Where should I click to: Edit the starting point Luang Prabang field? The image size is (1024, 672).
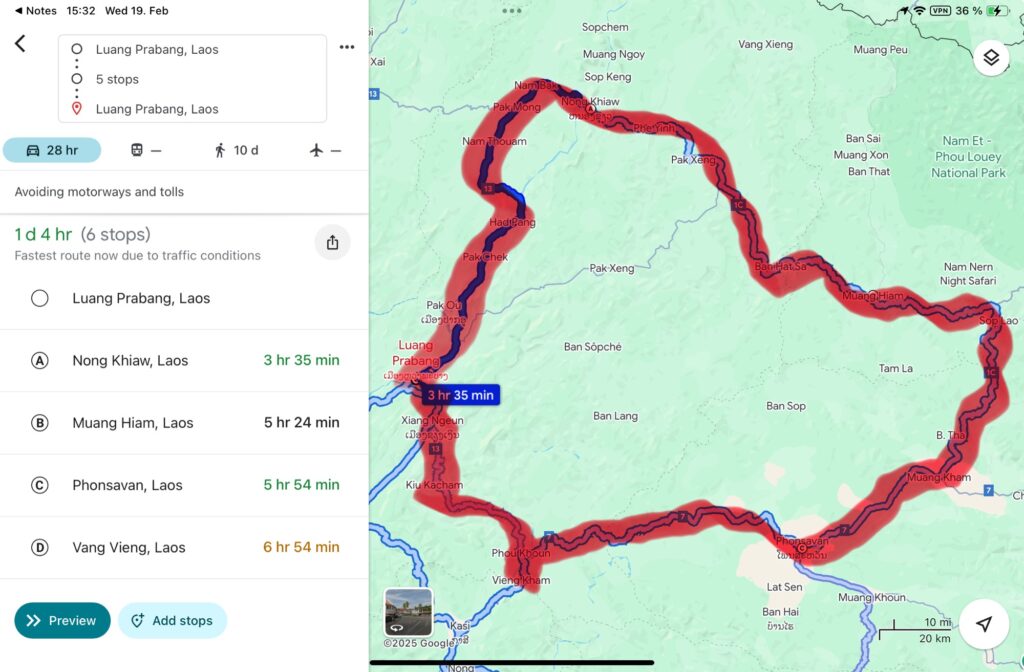pos(157,49)
